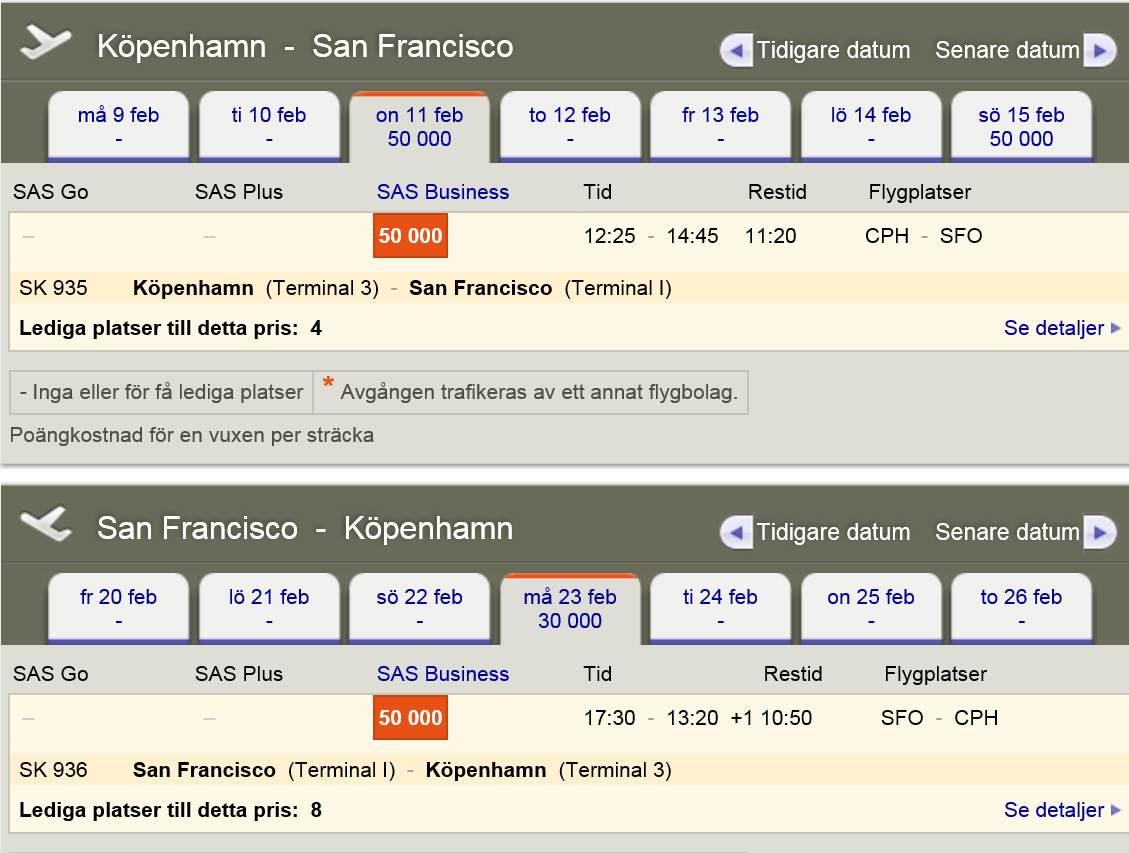
Task: Select the on 11 feb date tab
Action: point(419,126)
